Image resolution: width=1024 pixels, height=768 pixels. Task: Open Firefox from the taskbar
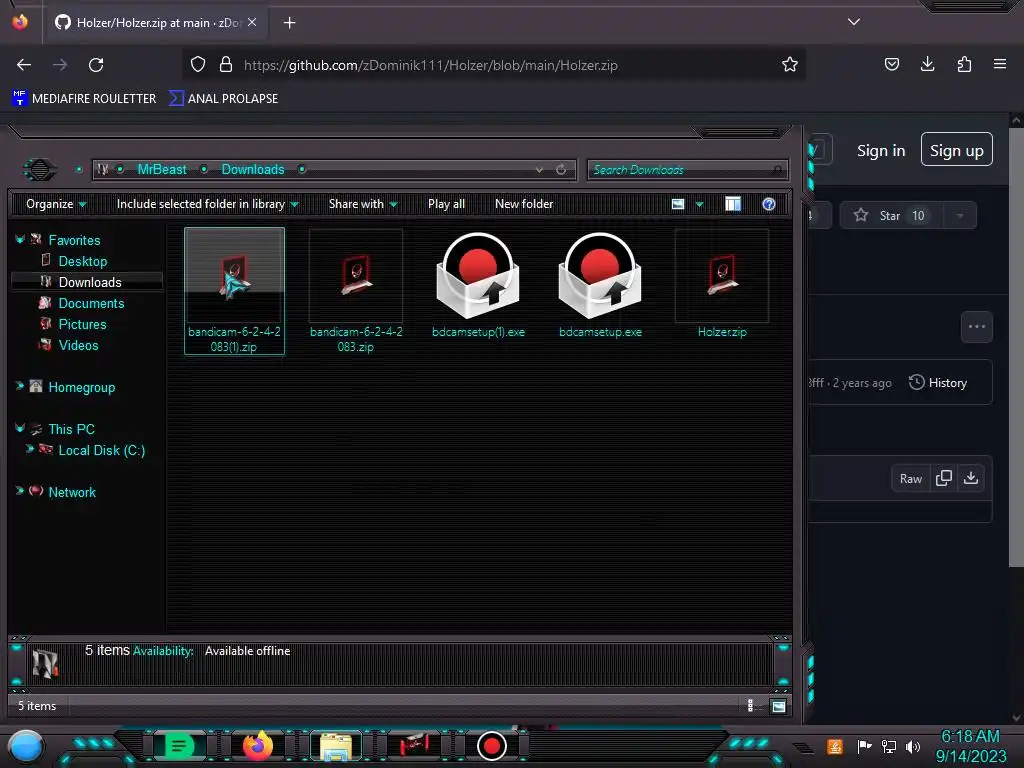[x=257, y=746]
